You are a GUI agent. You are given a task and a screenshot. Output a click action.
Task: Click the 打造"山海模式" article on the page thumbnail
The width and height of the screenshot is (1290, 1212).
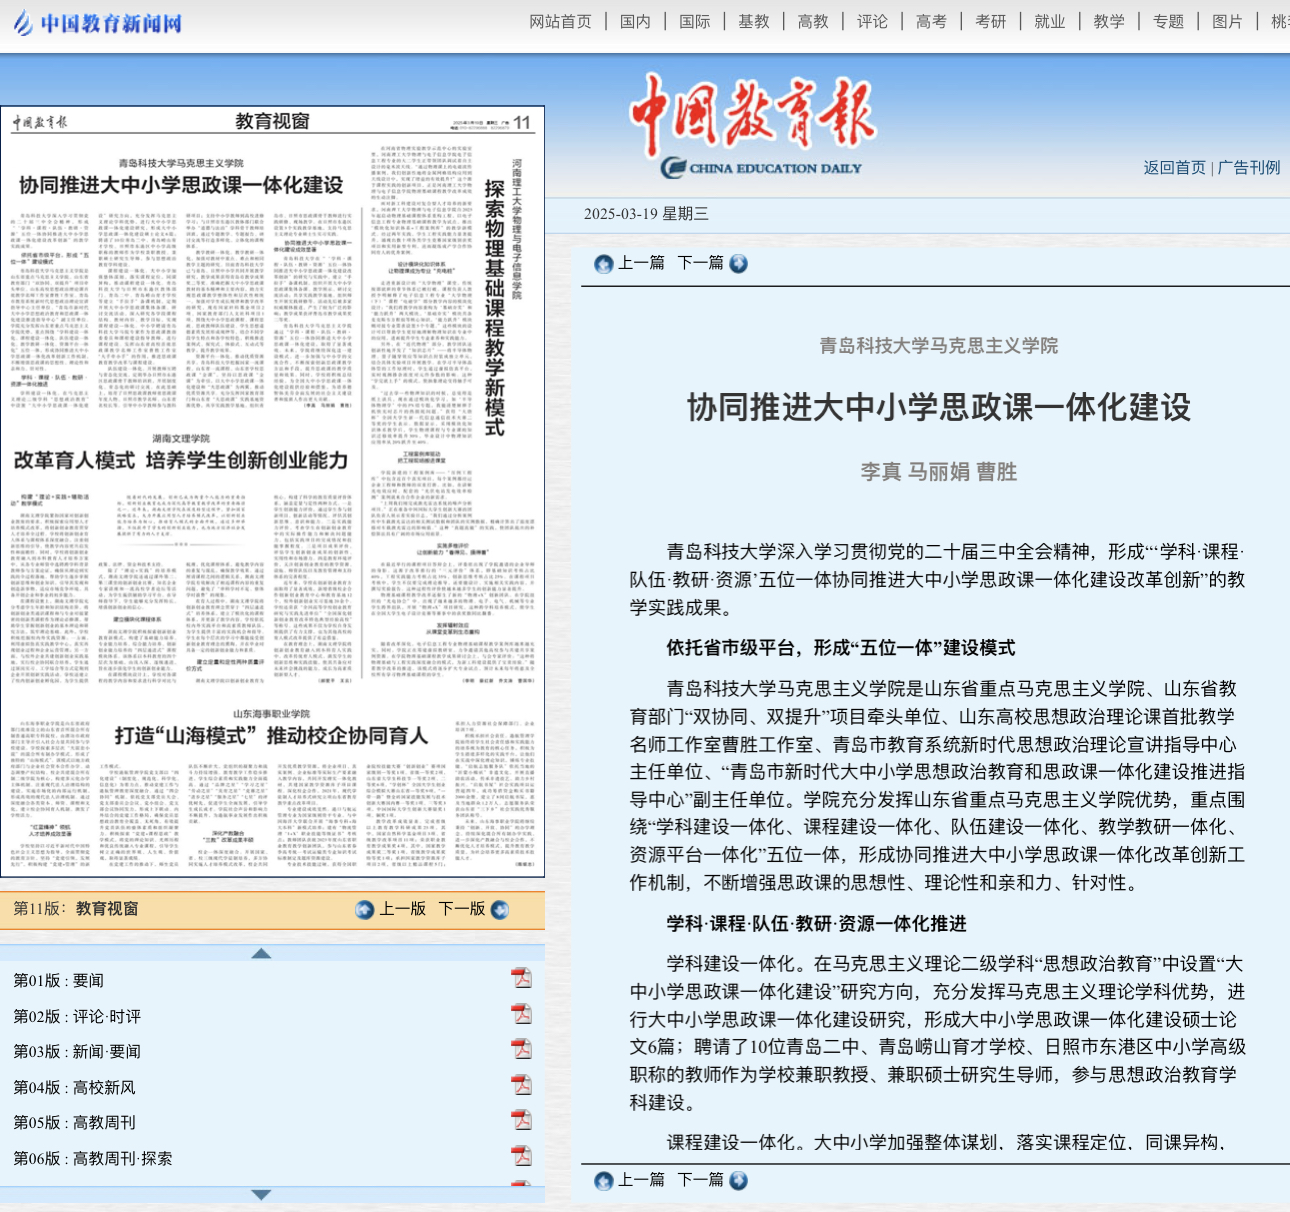coord(271,736)
